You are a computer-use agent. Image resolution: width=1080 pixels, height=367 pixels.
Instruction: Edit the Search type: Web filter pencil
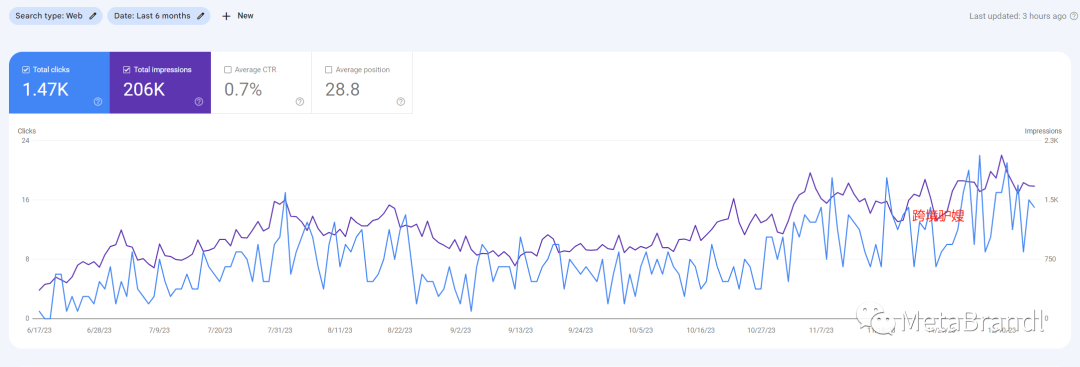point(93,16)
